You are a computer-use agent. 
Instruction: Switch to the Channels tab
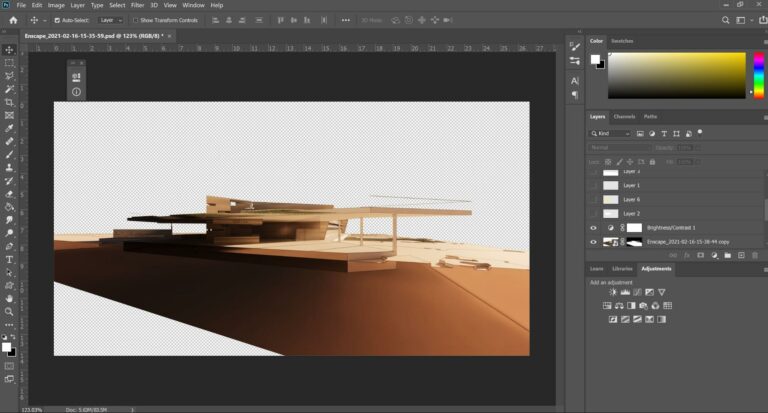coord(624,117)
